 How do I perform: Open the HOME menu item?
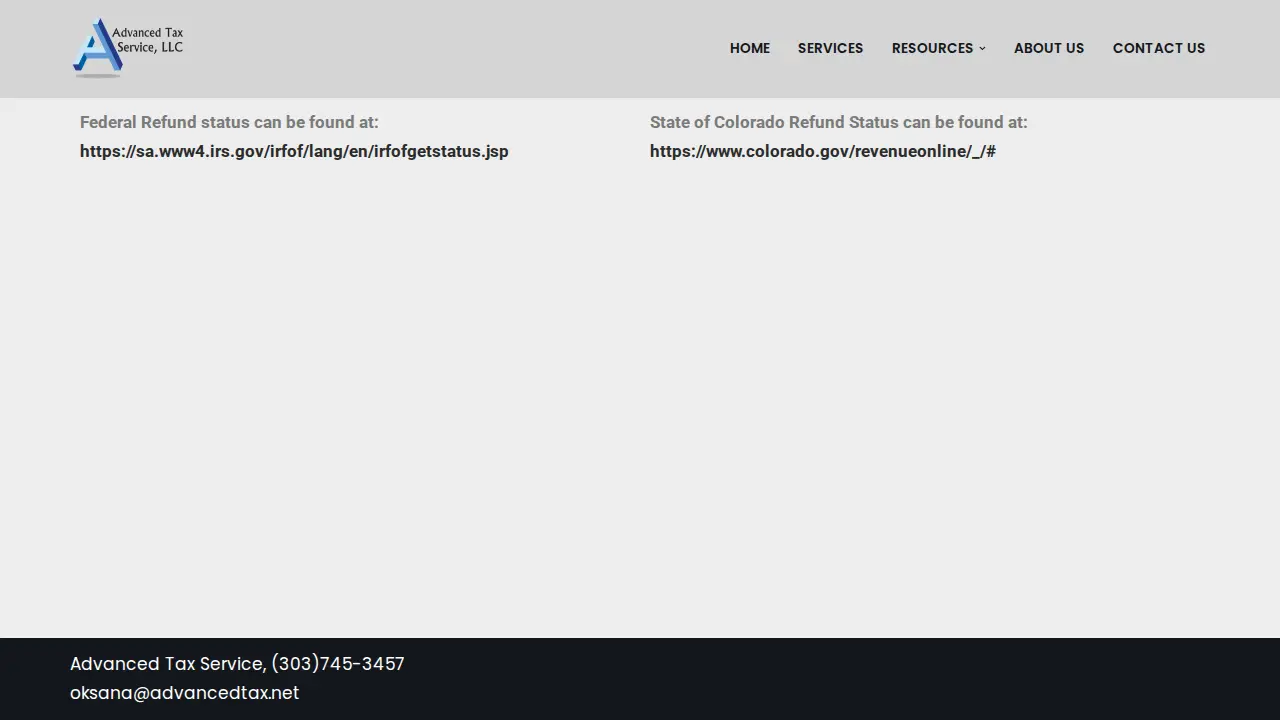pos(750,48)
